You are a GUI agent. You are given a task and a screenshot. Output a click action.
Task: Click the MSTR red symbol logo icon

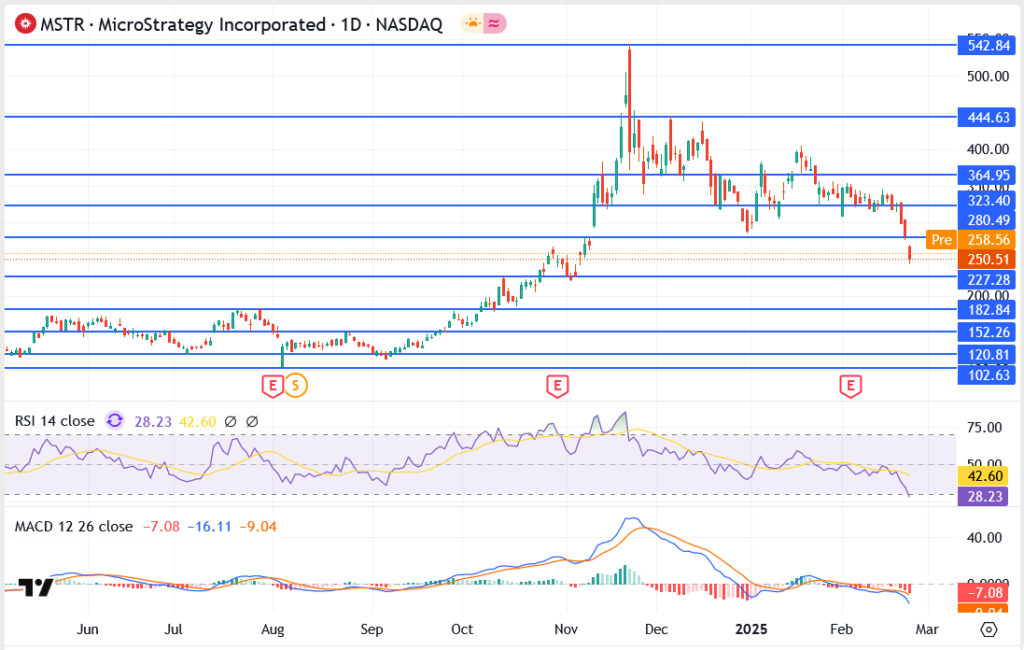[24, 22]
